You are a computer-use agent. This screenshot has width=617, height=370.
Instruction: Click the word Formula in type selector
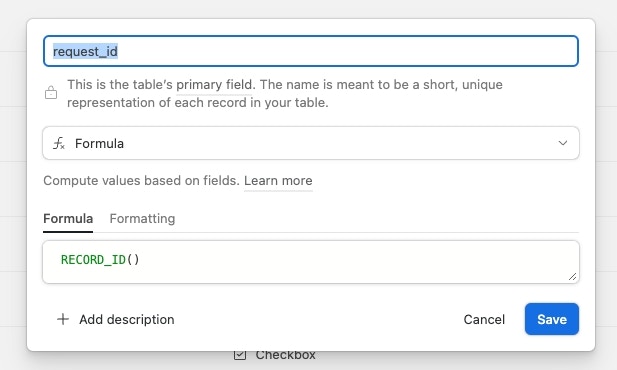(x=100, y=143)
